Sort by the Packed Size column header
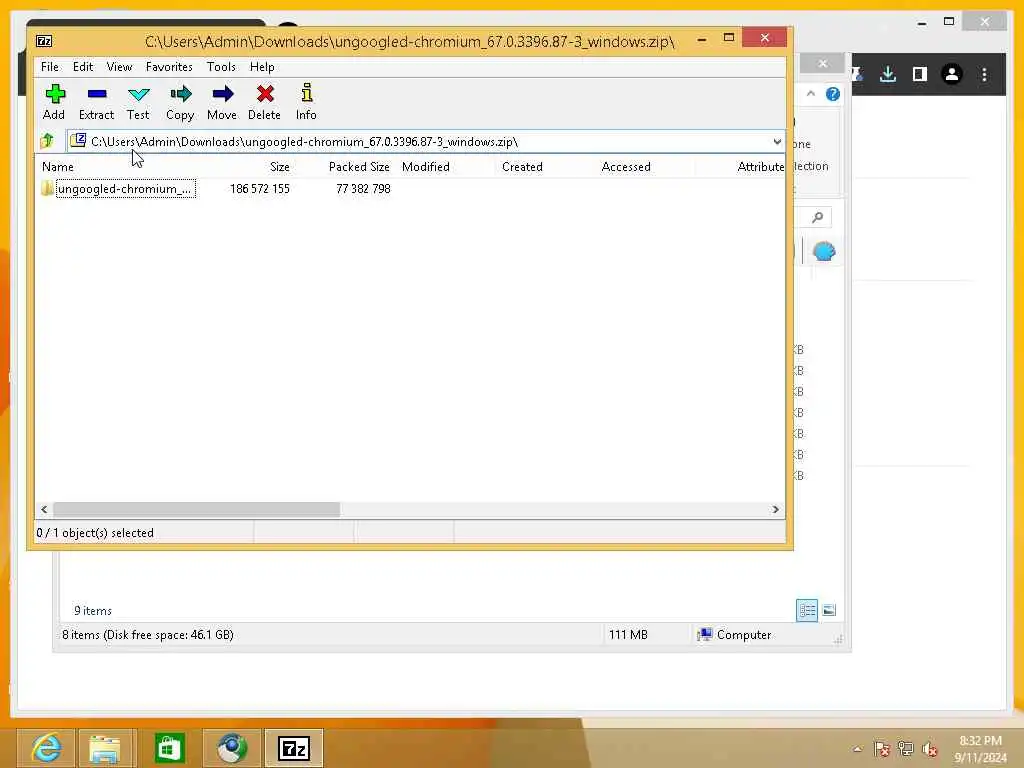Image resolution: width=1024 pixels, height=768 pixels. point(359,167)
